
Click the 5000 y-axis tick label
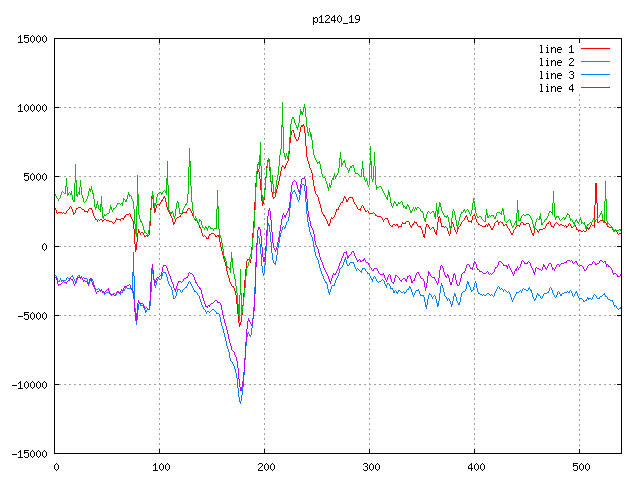[35, 177]
